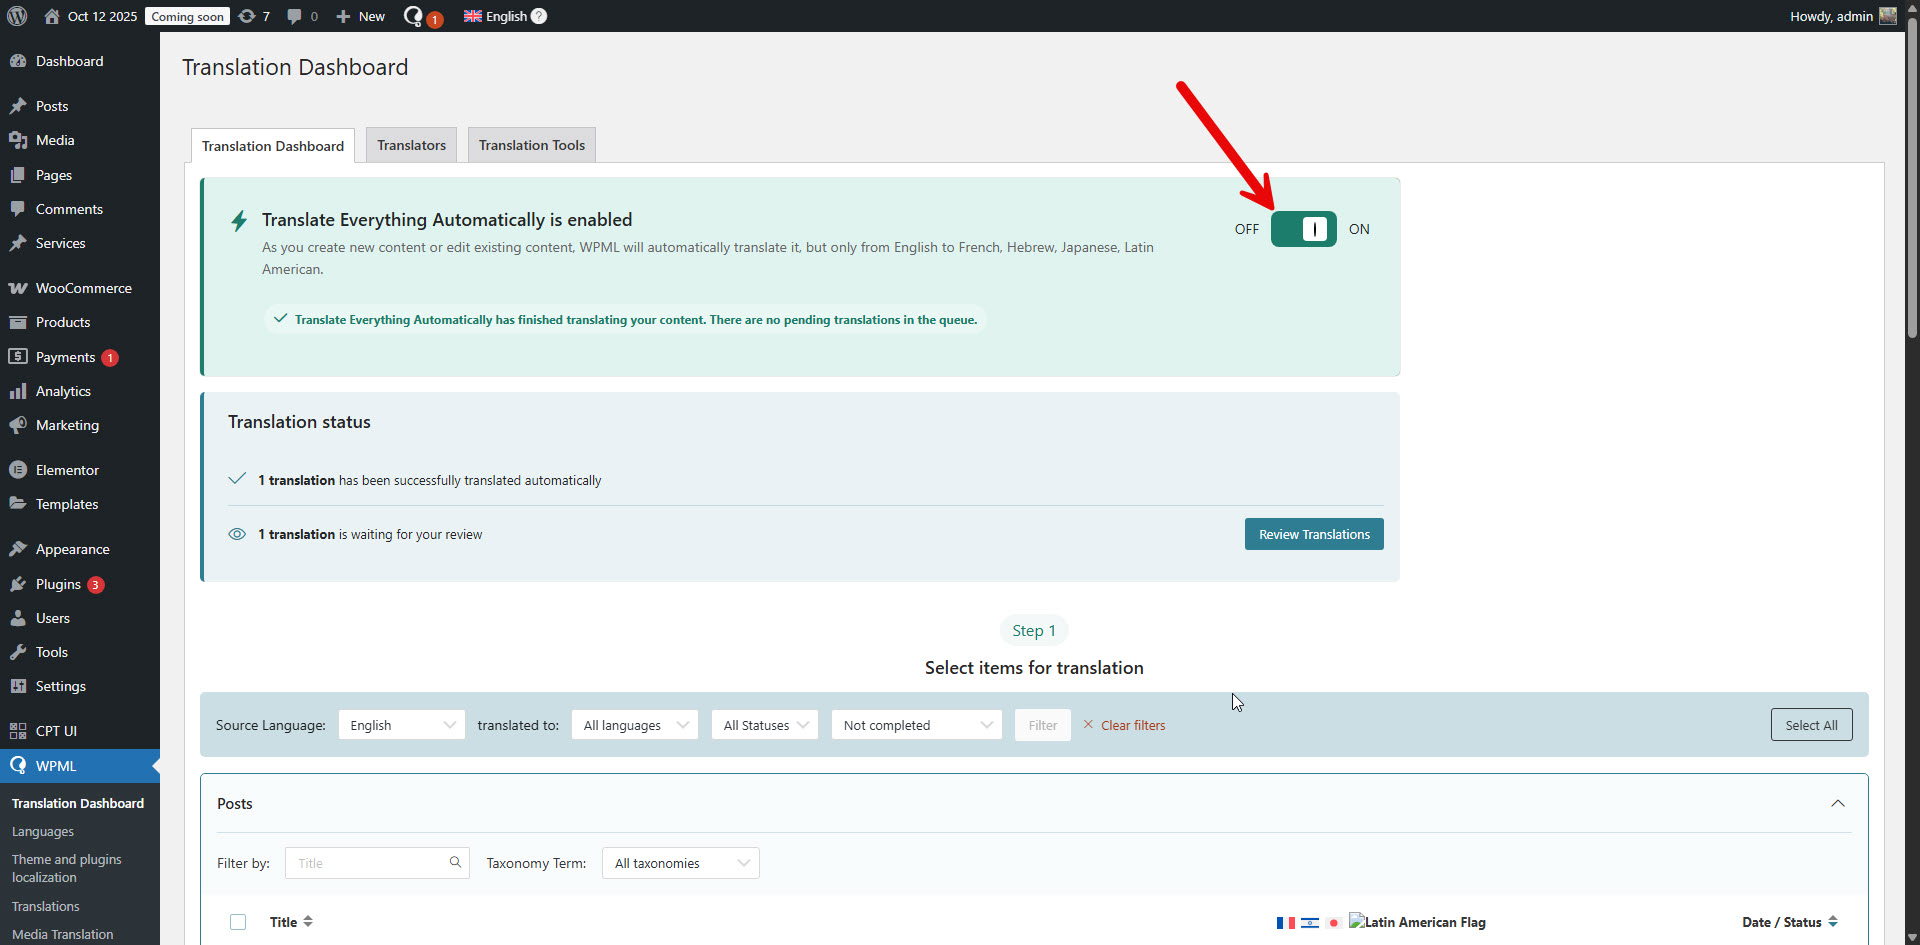Click the Plugins plug icon
1920x945 pixels.
tap(18, 584)
